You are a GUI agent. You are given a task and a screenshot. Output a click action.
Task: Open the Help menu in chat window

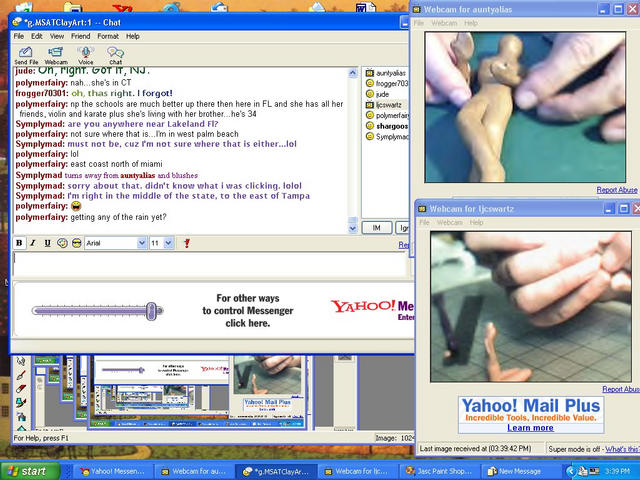point(133,36)
